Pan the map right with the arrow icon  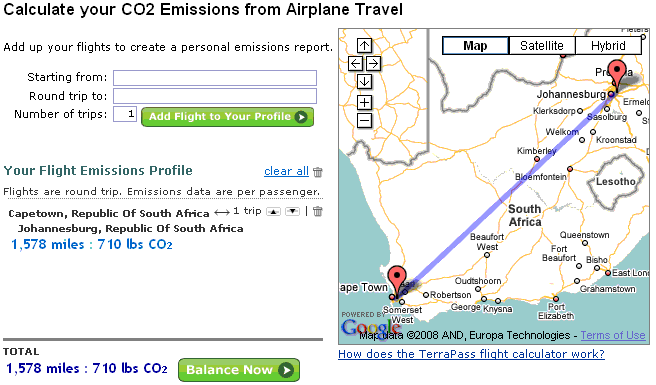coord(373,64)
